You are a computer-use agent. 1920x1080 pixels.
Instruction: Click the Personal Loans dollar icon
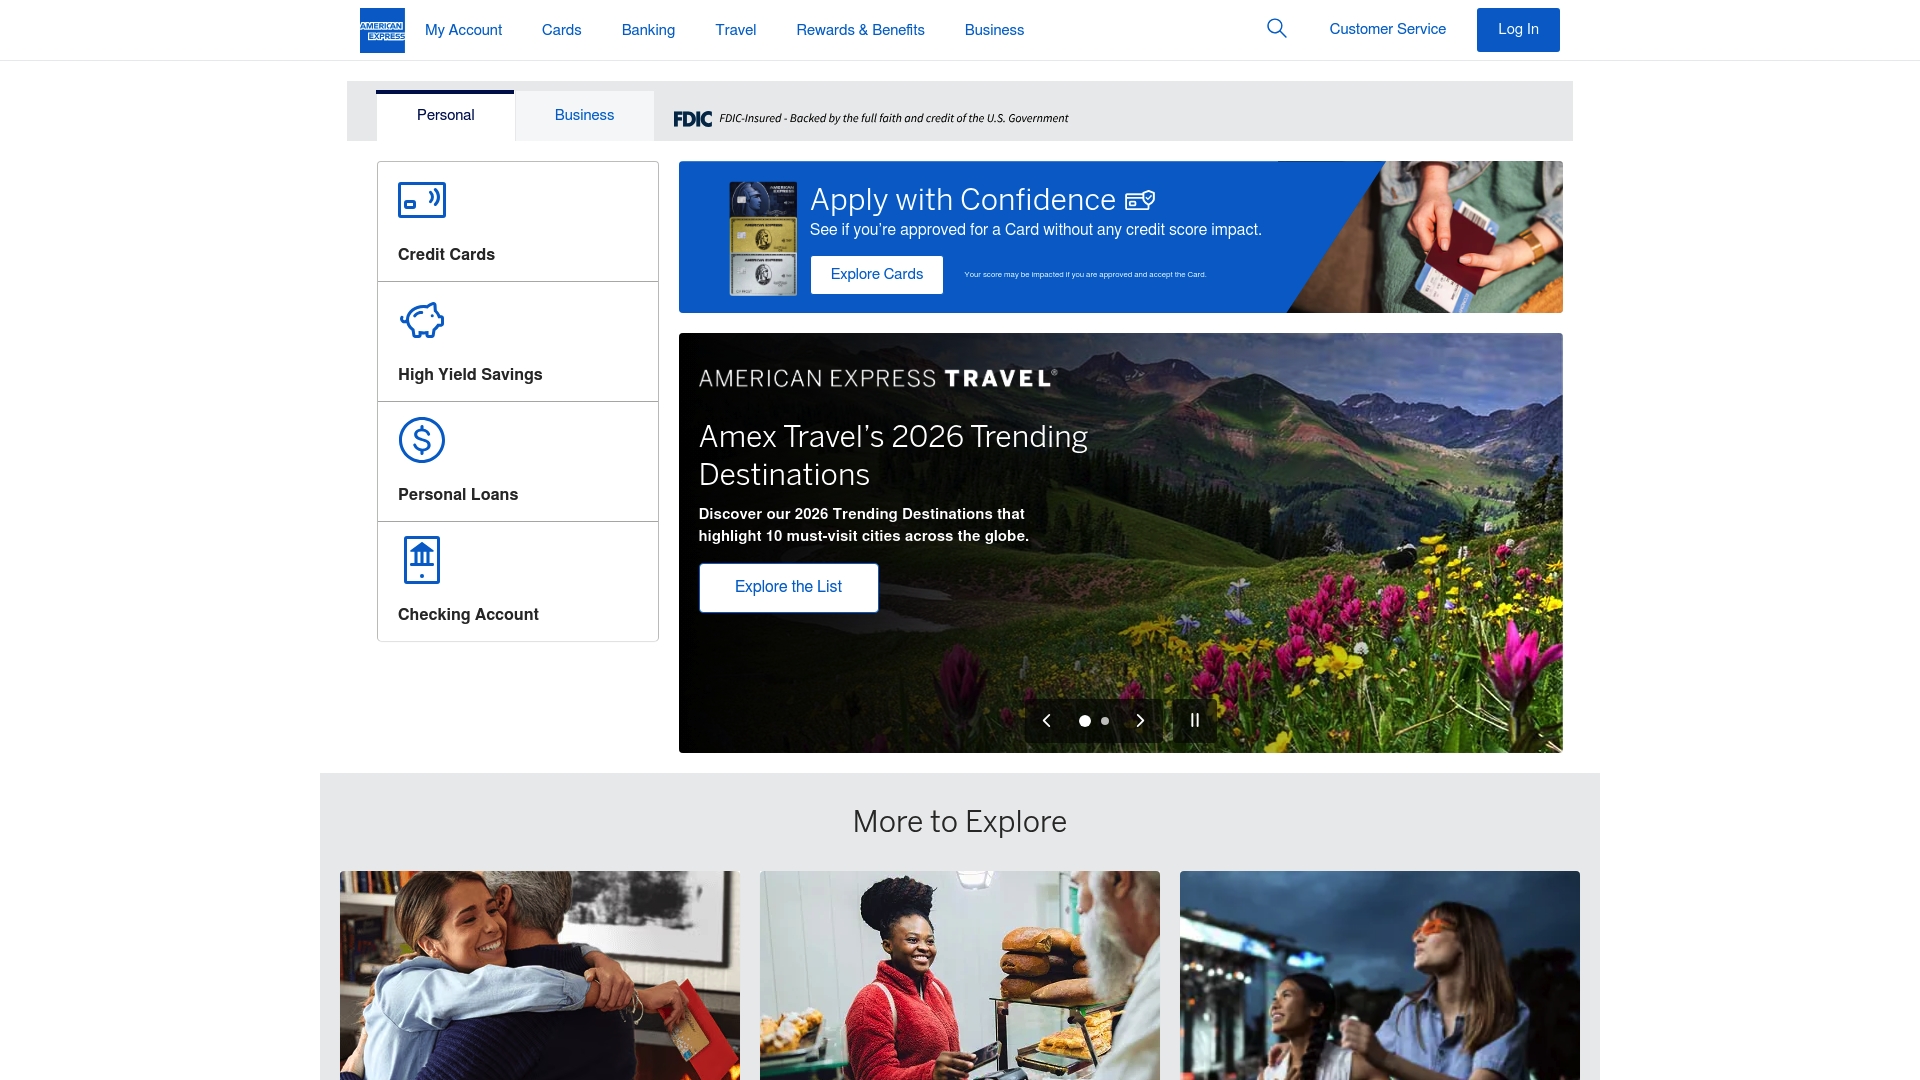tap(421, 439)
